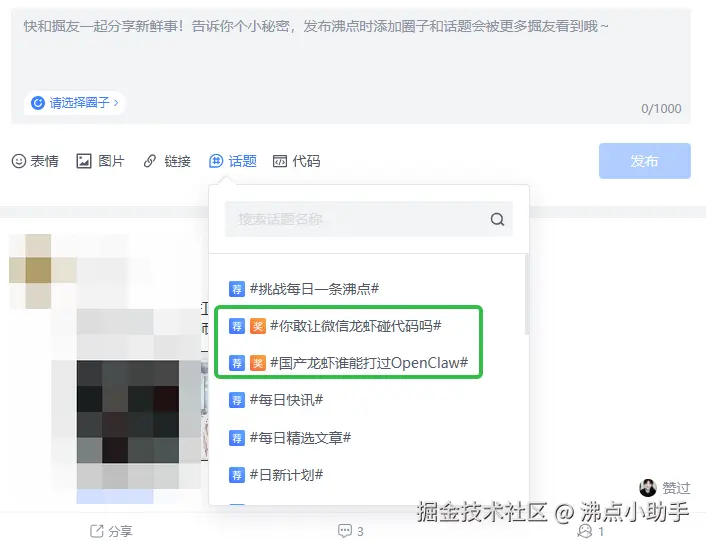Select topic #挑战每日一条沸点#
Viewport: 706px width, 541px height.
(314, 289)
